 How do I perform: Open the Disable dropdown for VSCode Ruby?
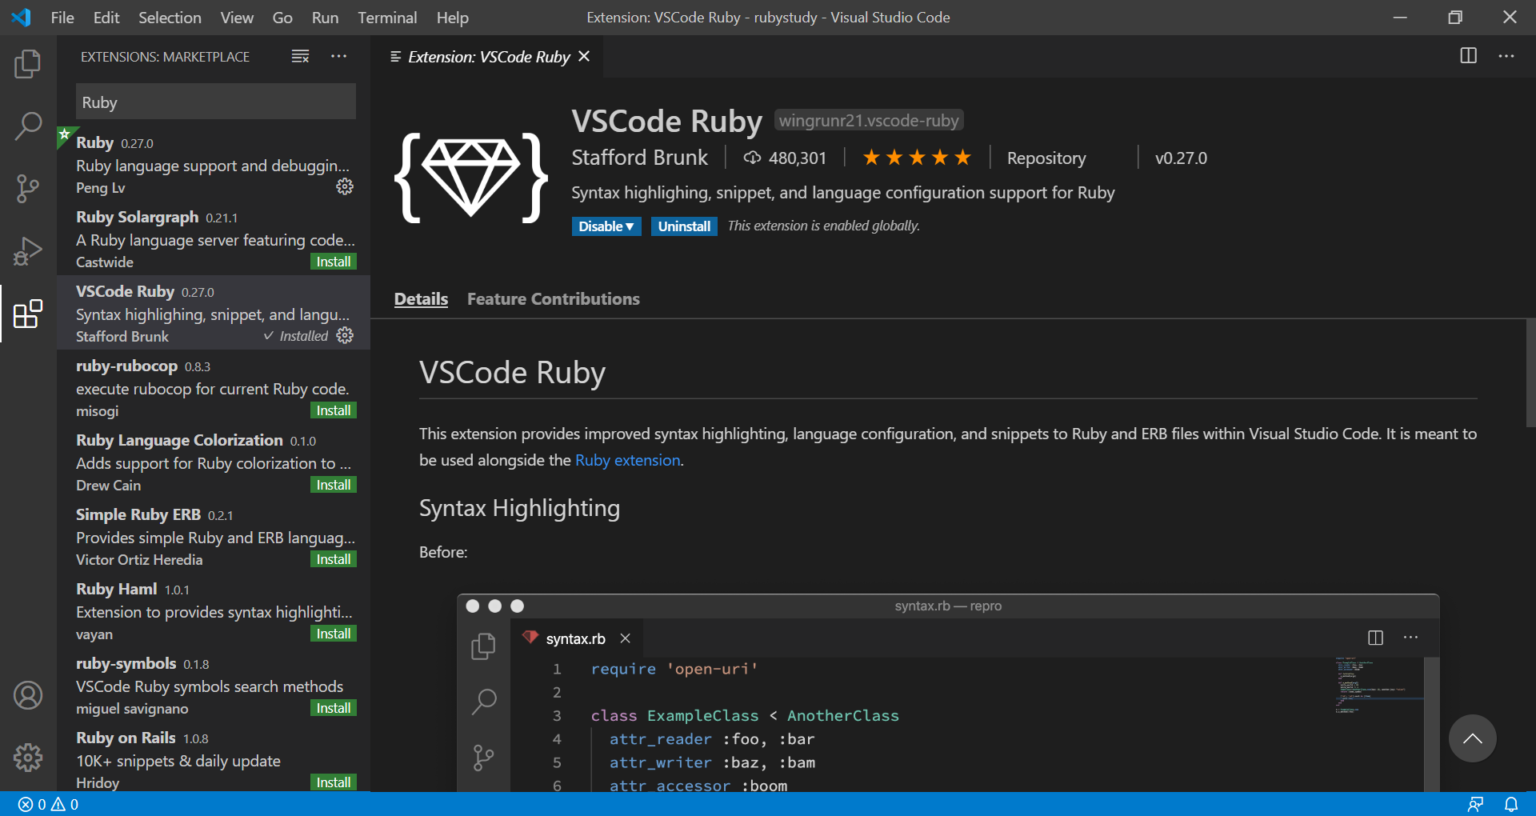point(606,227)
